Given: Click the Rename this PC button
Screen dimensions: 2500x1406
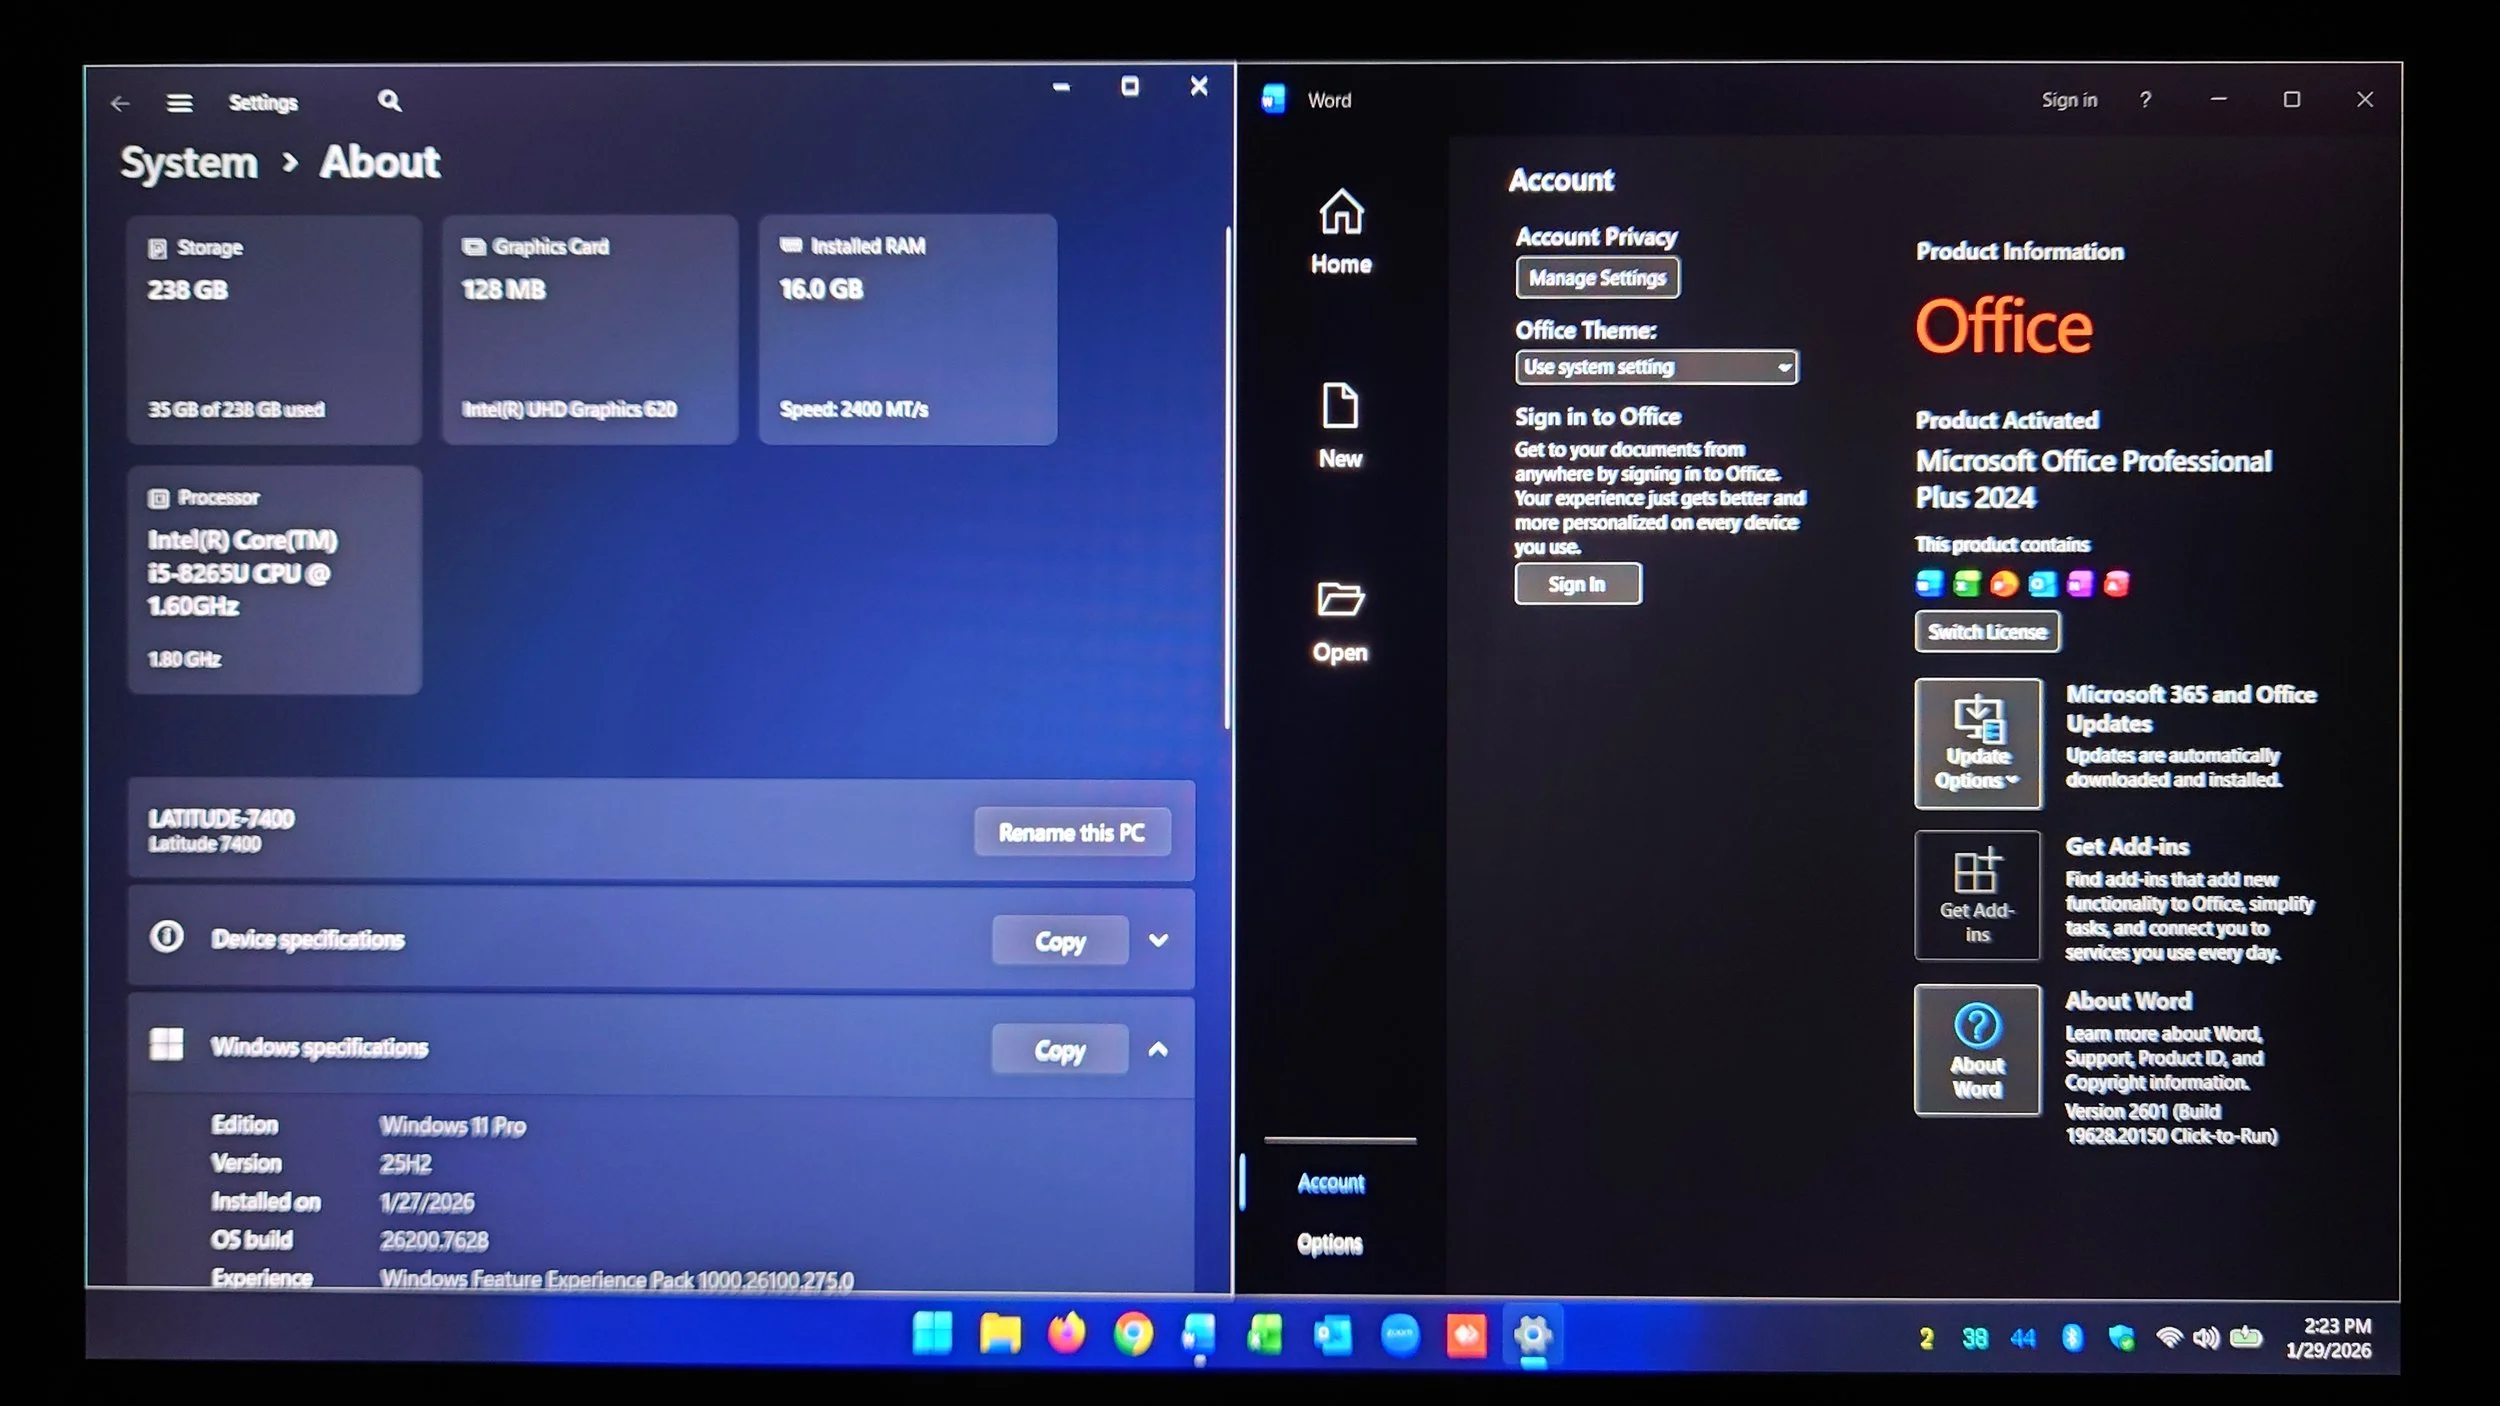Looking at the screenshot, I should (1071, 832).
